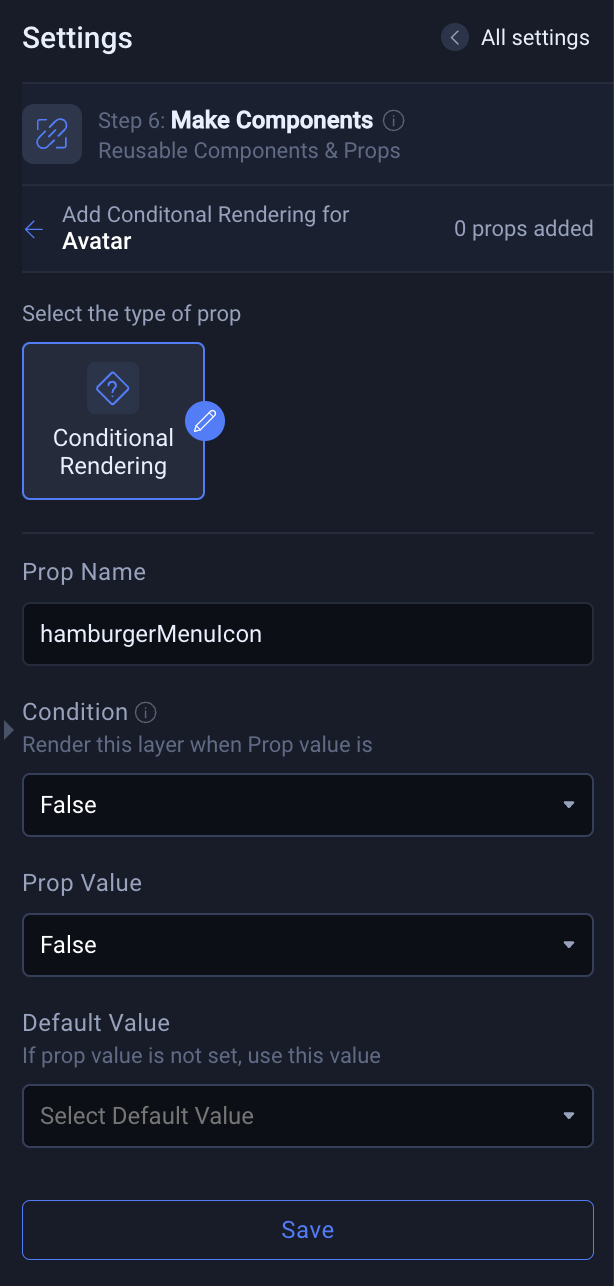This screenshot has width=614, height=1286.
Task: Click the circular back chevron near All settings
Action: point(454,37)
